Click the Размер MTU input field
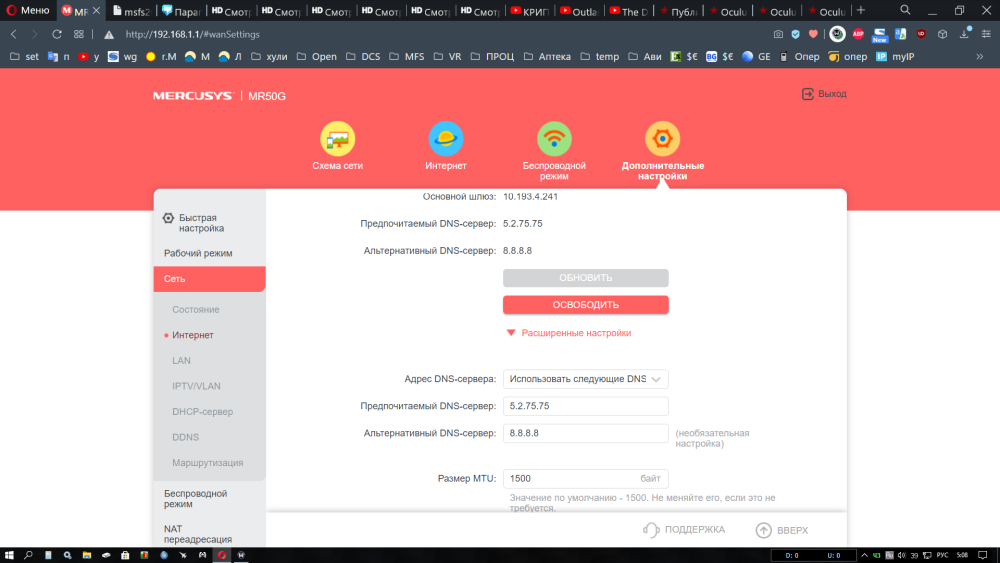 tap(585, 478)
